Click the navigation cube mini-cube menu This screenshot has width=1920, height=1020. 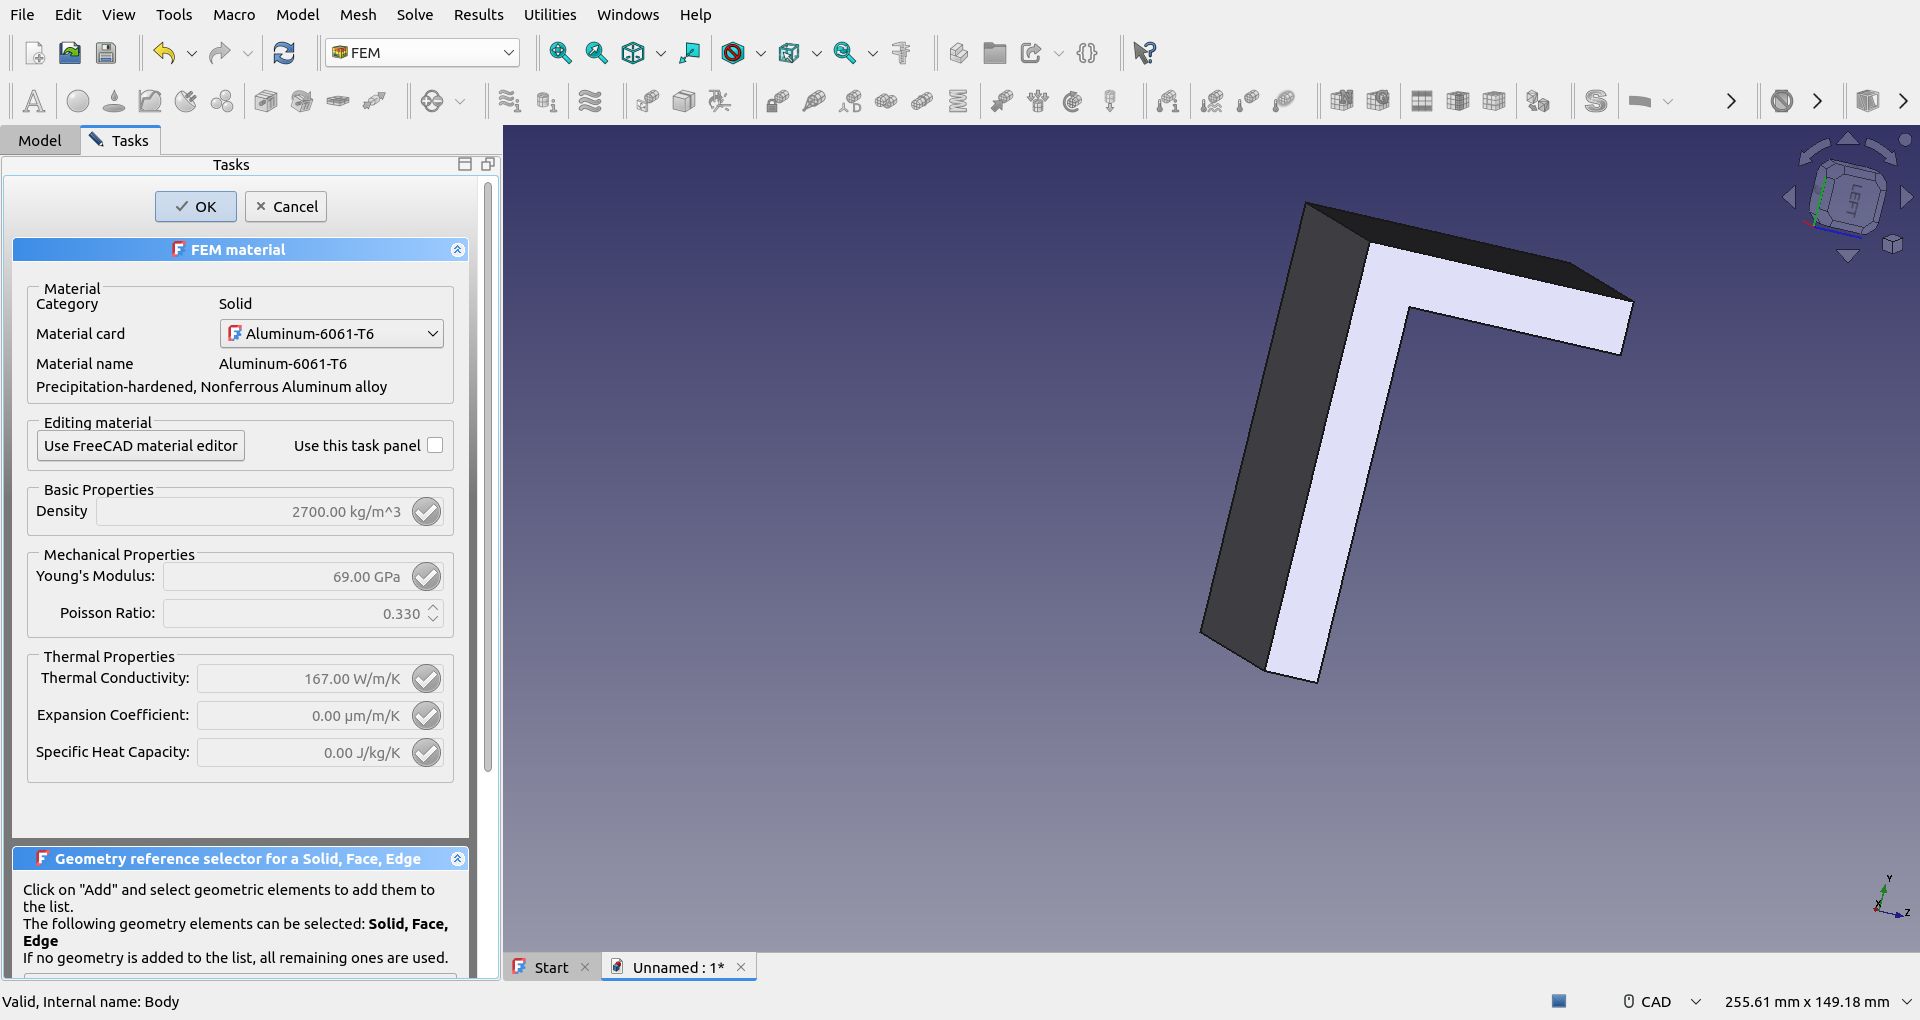click(1892, 244)
